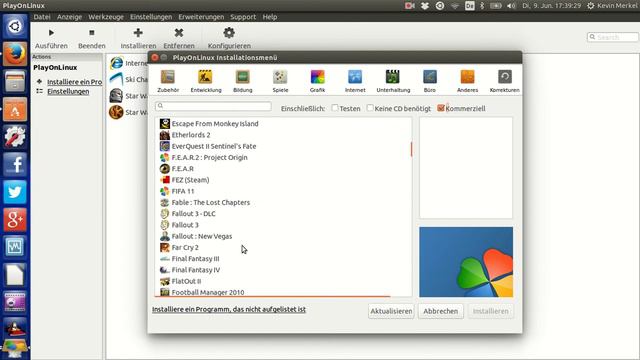Click the program list horizontal scrollbar
Image resolution: width=640 pixels, height=360 pixels.
(x=272, y=296)
